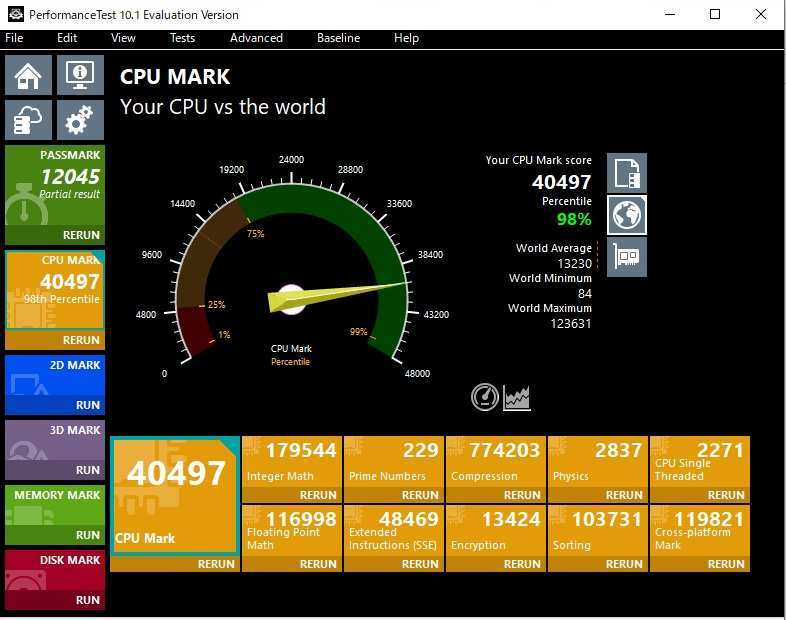Click the World Maximum 123631 value

click(x=570, y=324)
